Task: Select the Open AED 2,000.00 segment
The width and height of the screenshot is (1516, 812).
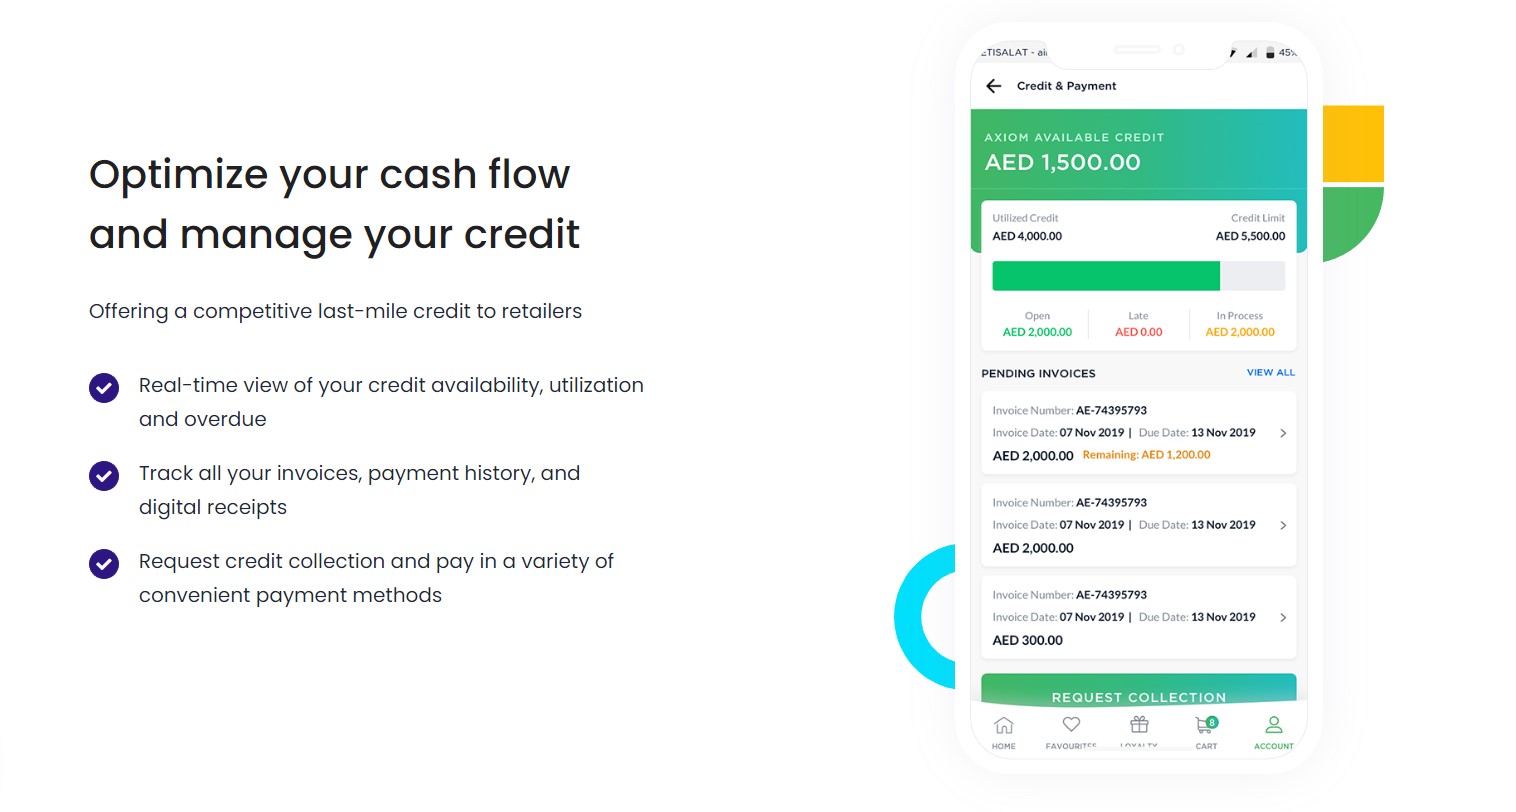Action: pos(1037,324)
